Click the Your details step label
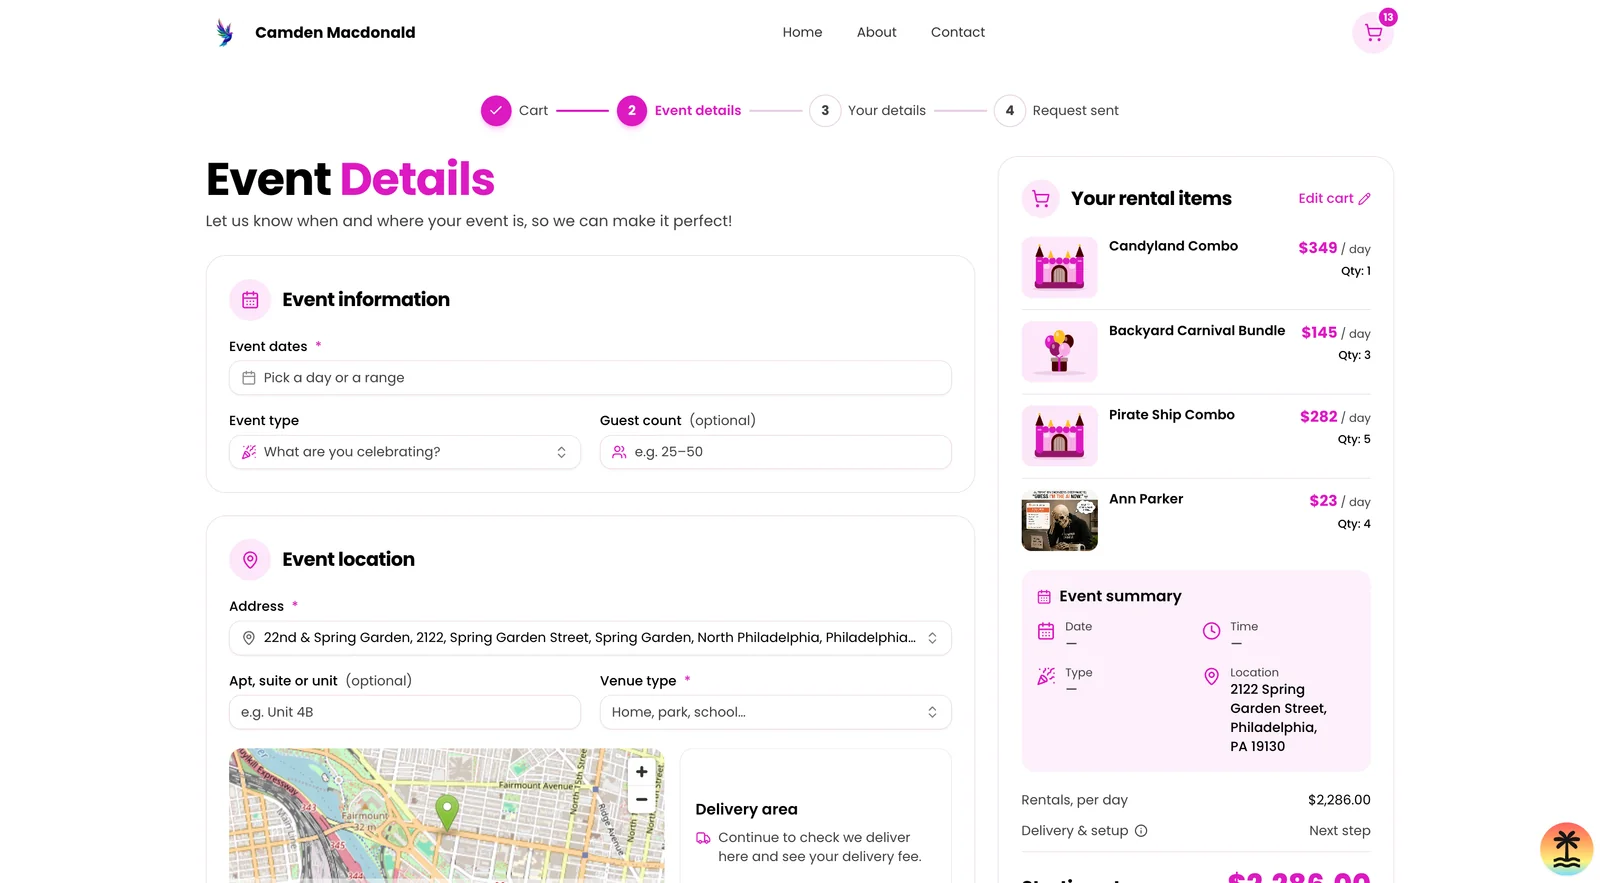 pyautogui.click(x=887, y=111)
